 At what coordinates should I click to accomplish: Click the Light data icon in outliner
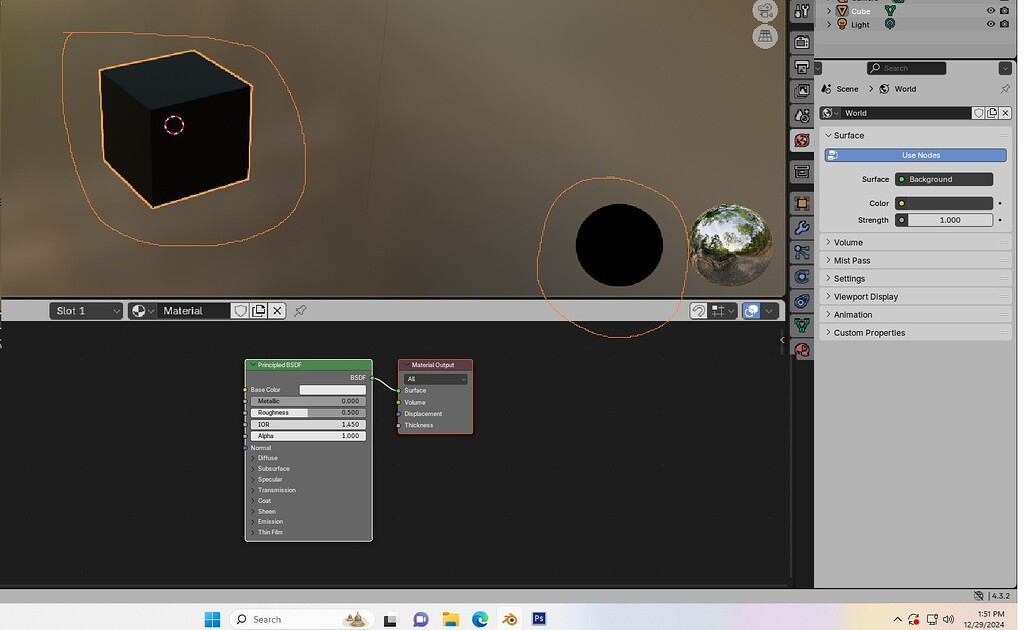click(x=889, y=24)
